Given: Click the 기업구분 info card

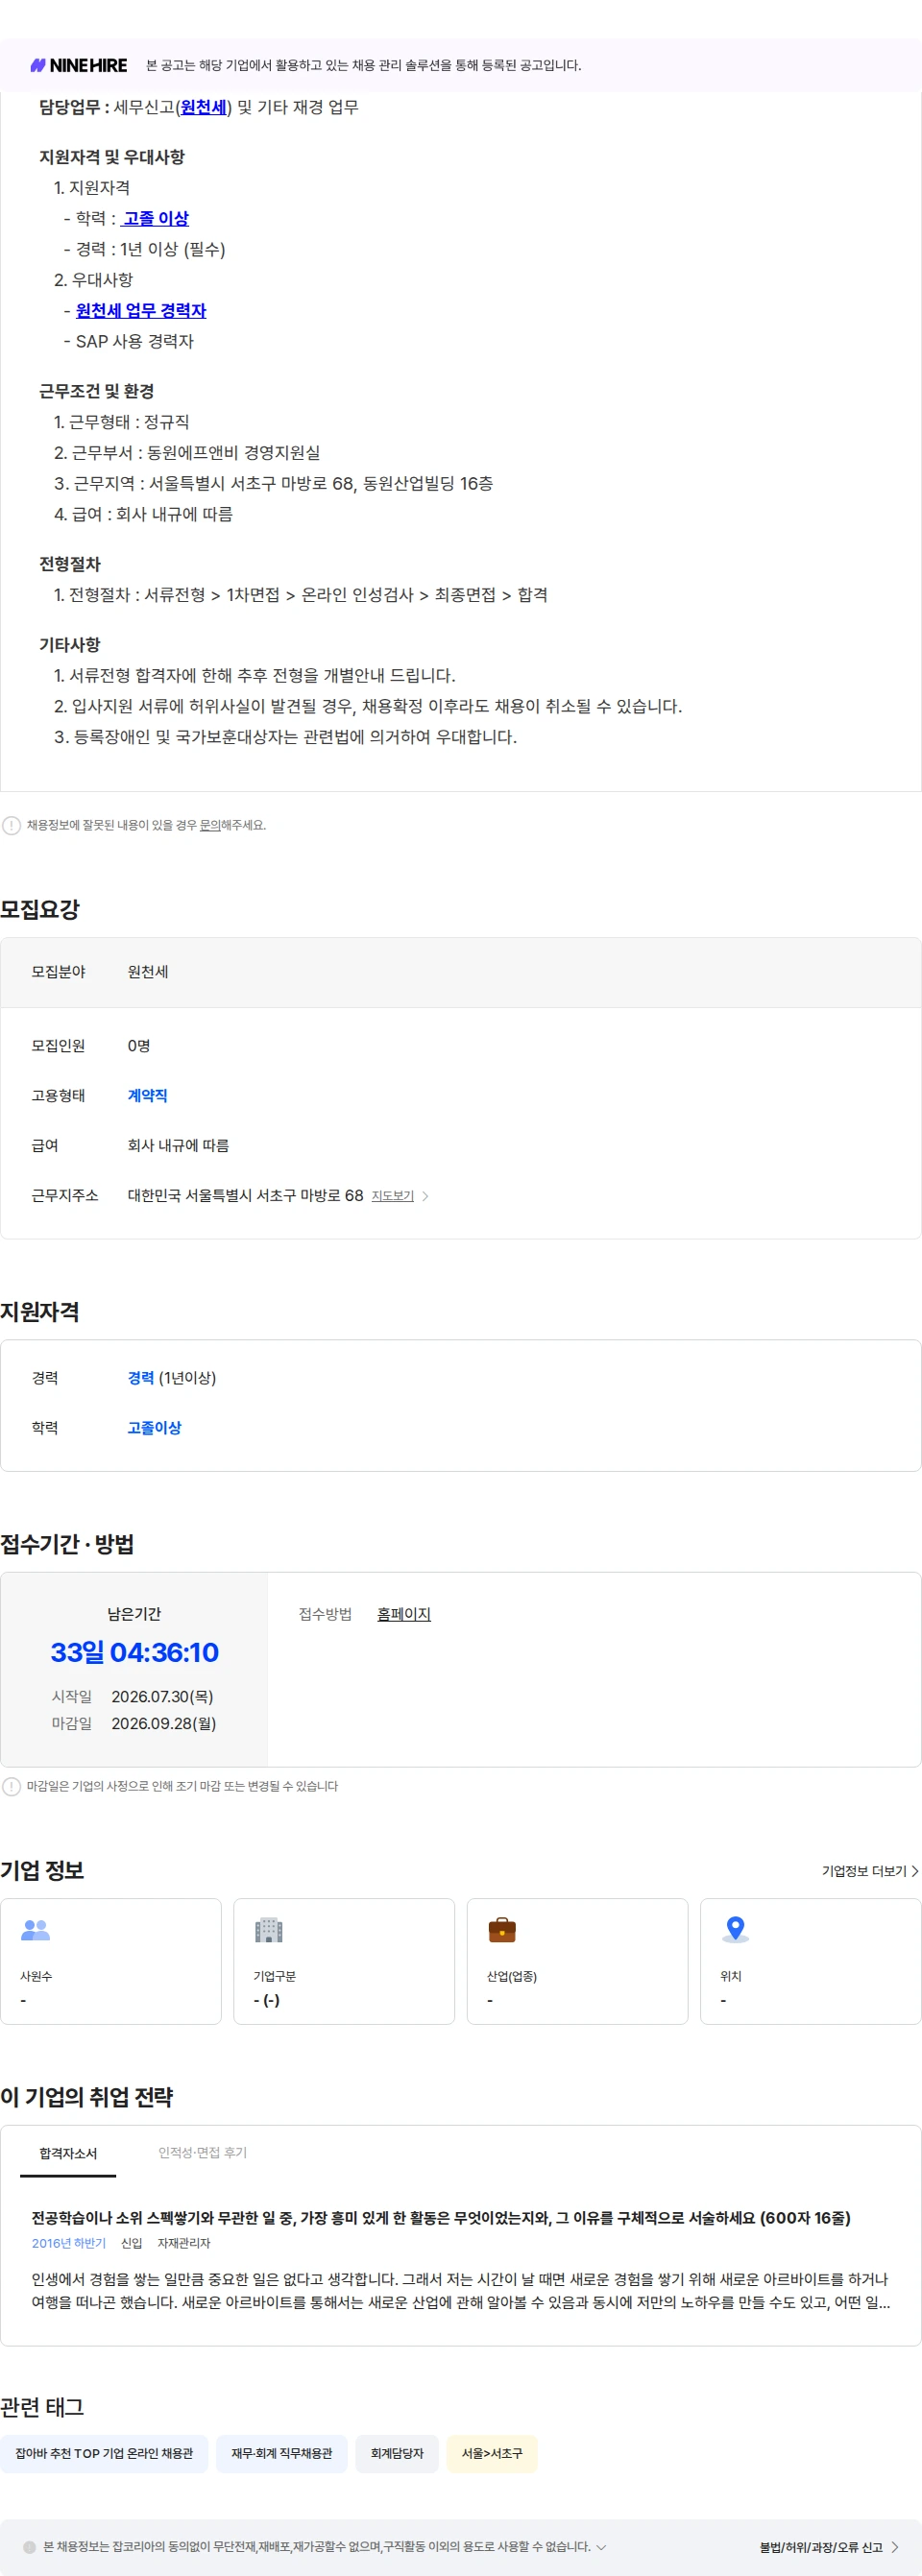Looking at the screenshot, I should point(344,1961).
